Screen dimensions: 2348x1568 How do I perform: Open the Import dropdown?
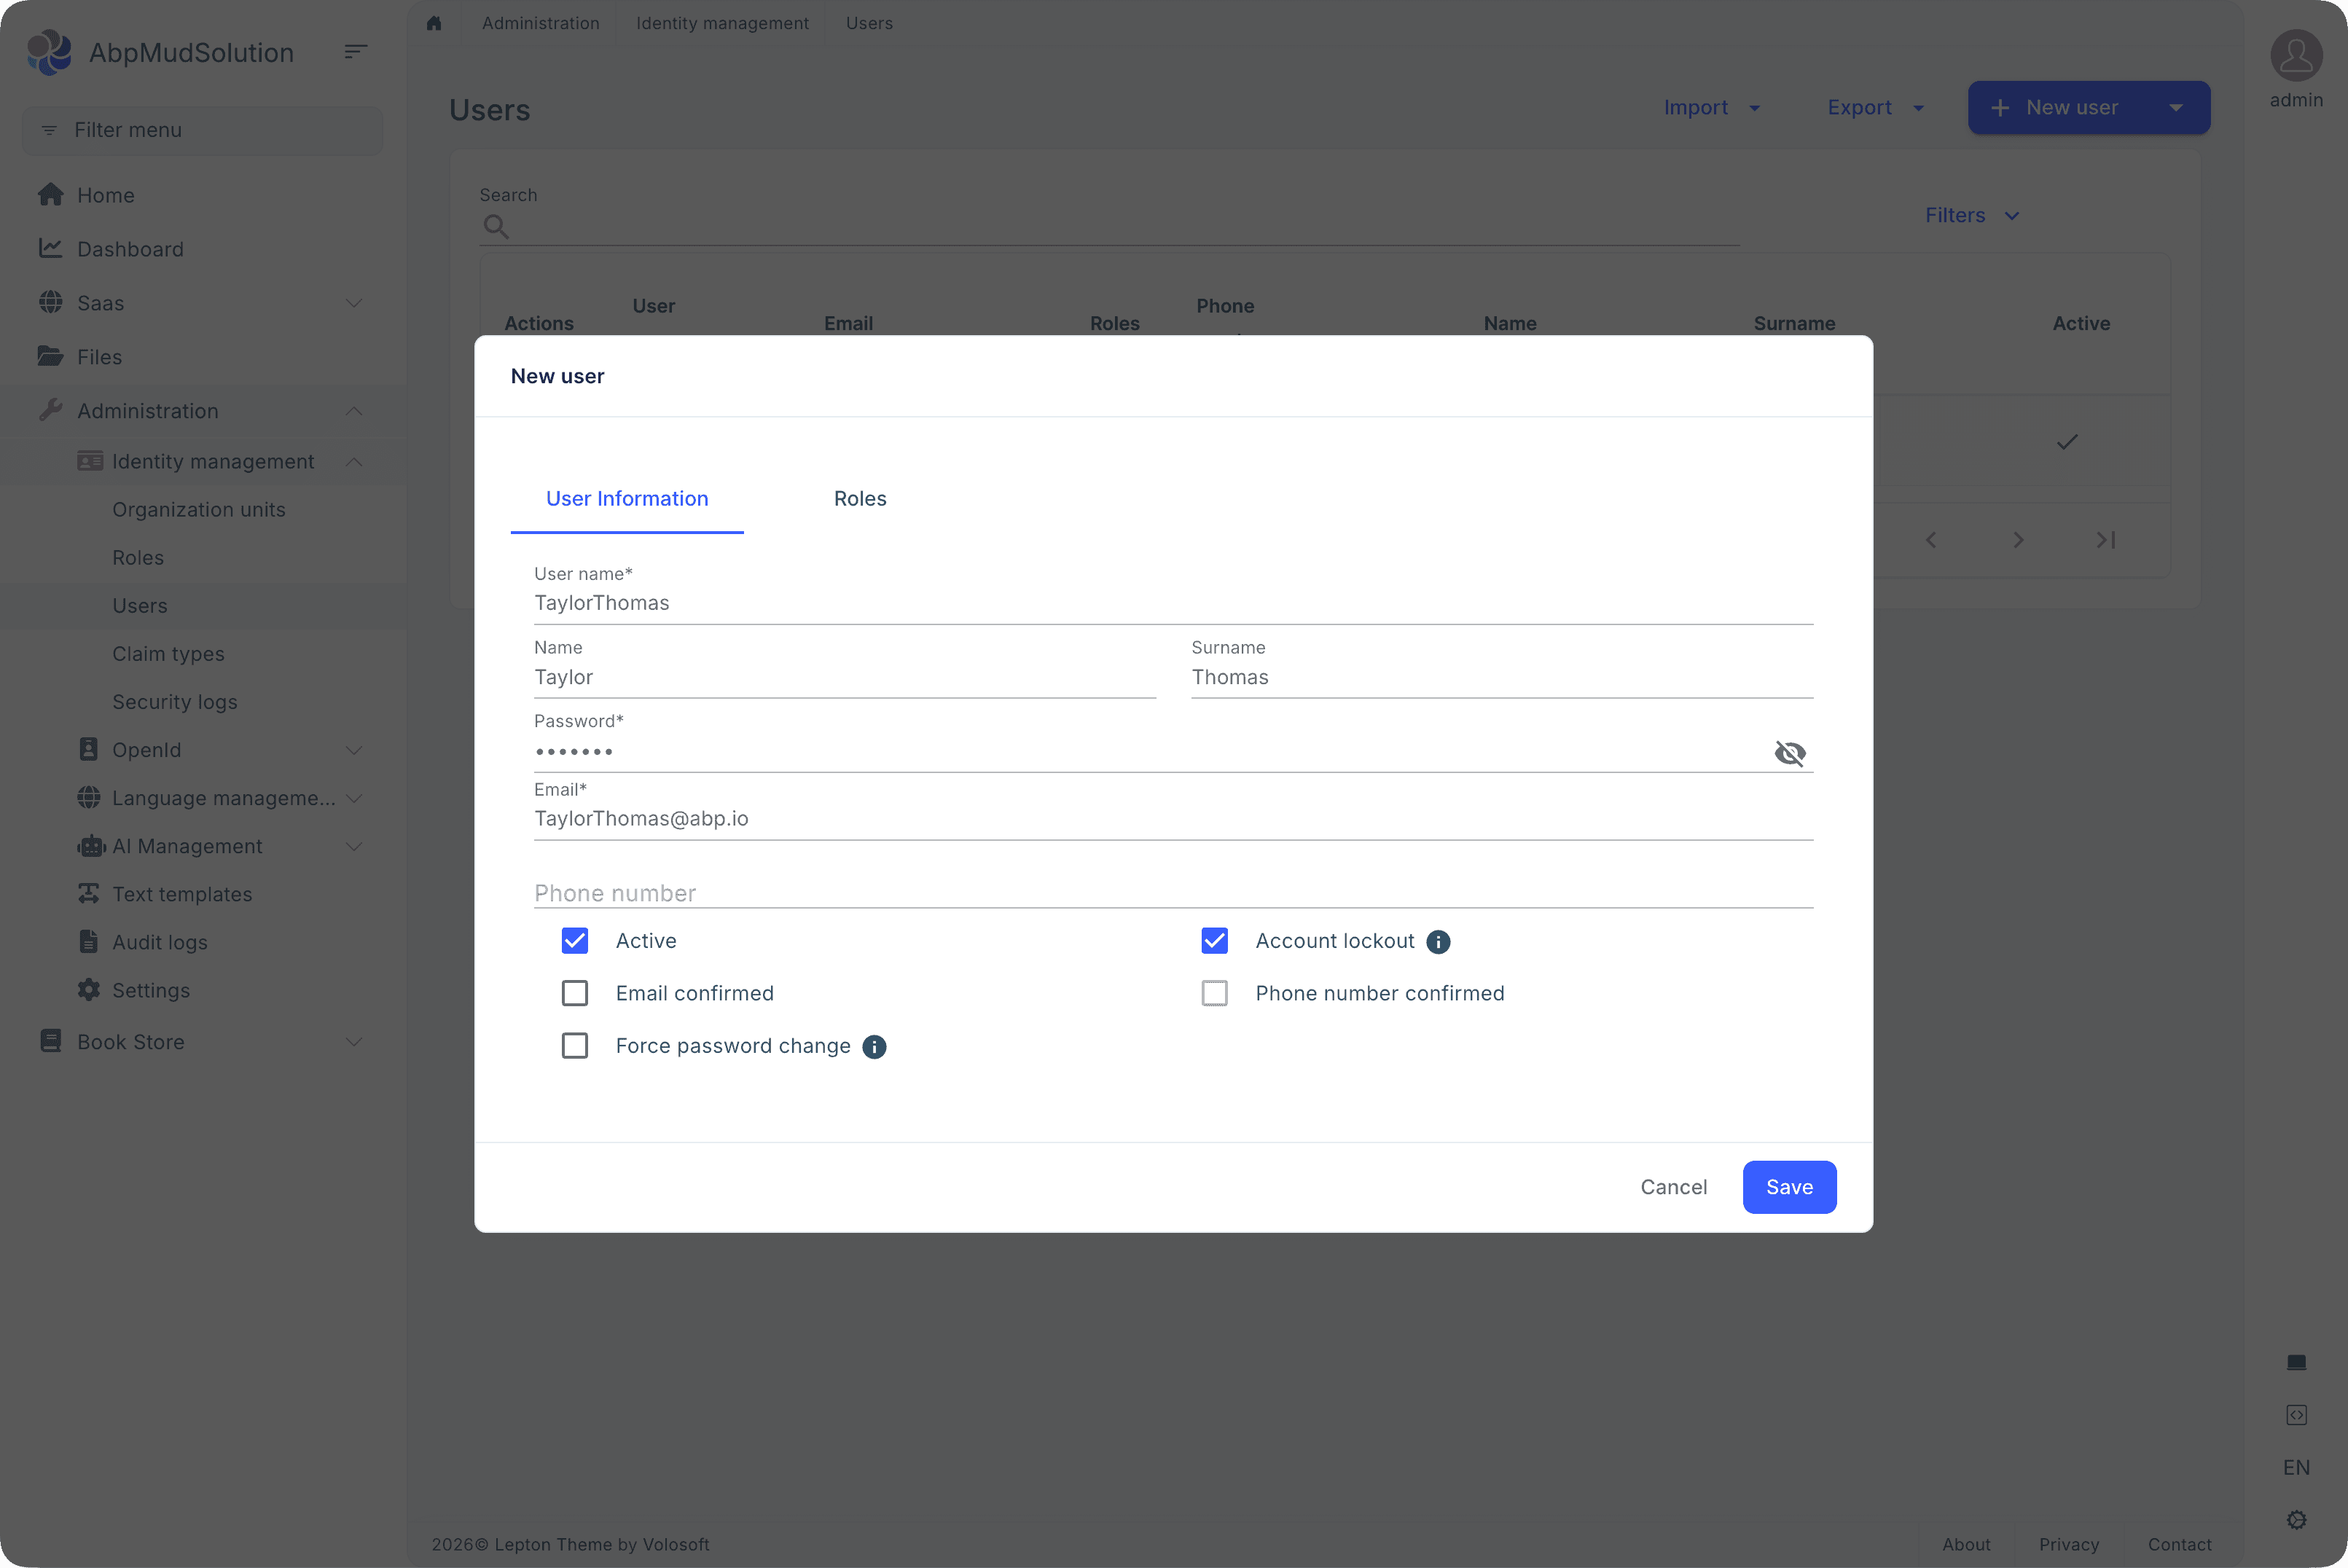(x=1712, y=108)
